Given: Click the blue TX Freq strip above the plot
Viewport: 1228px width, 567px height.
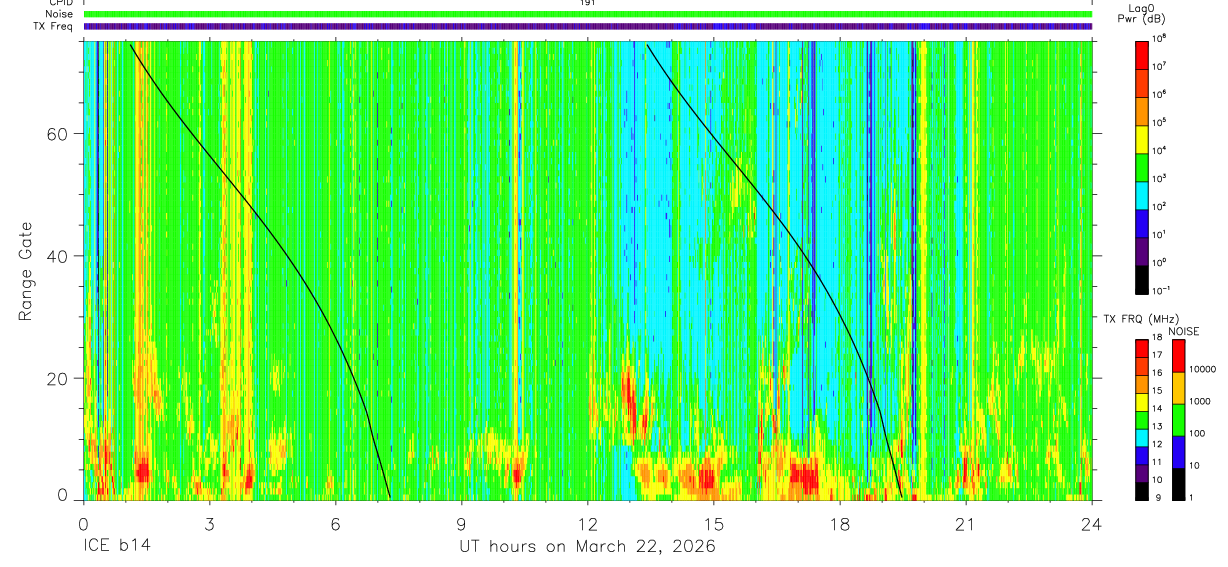Looking at the screenshot, I should 587,27.
